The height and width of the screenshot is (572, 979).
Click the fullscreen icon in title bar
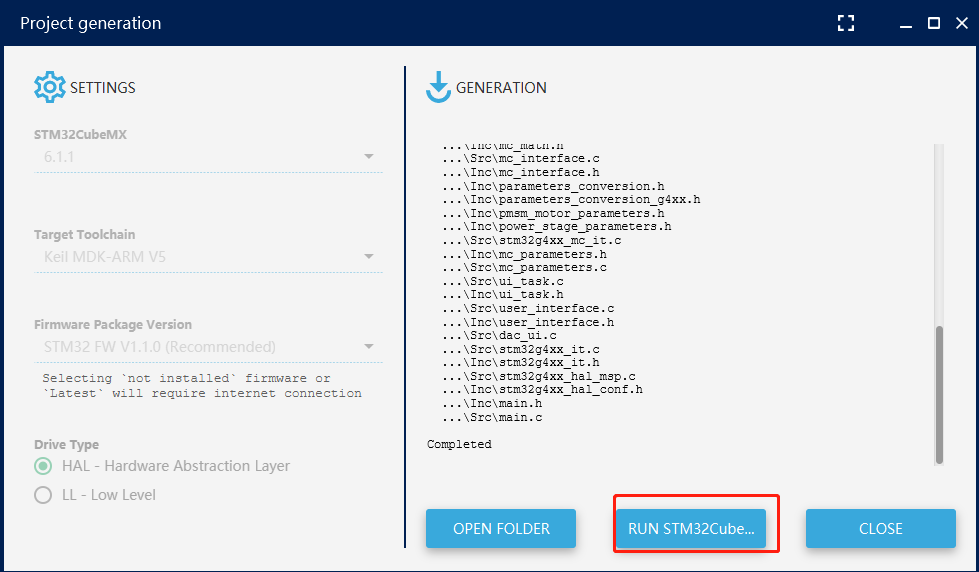(x=846, y=23)
